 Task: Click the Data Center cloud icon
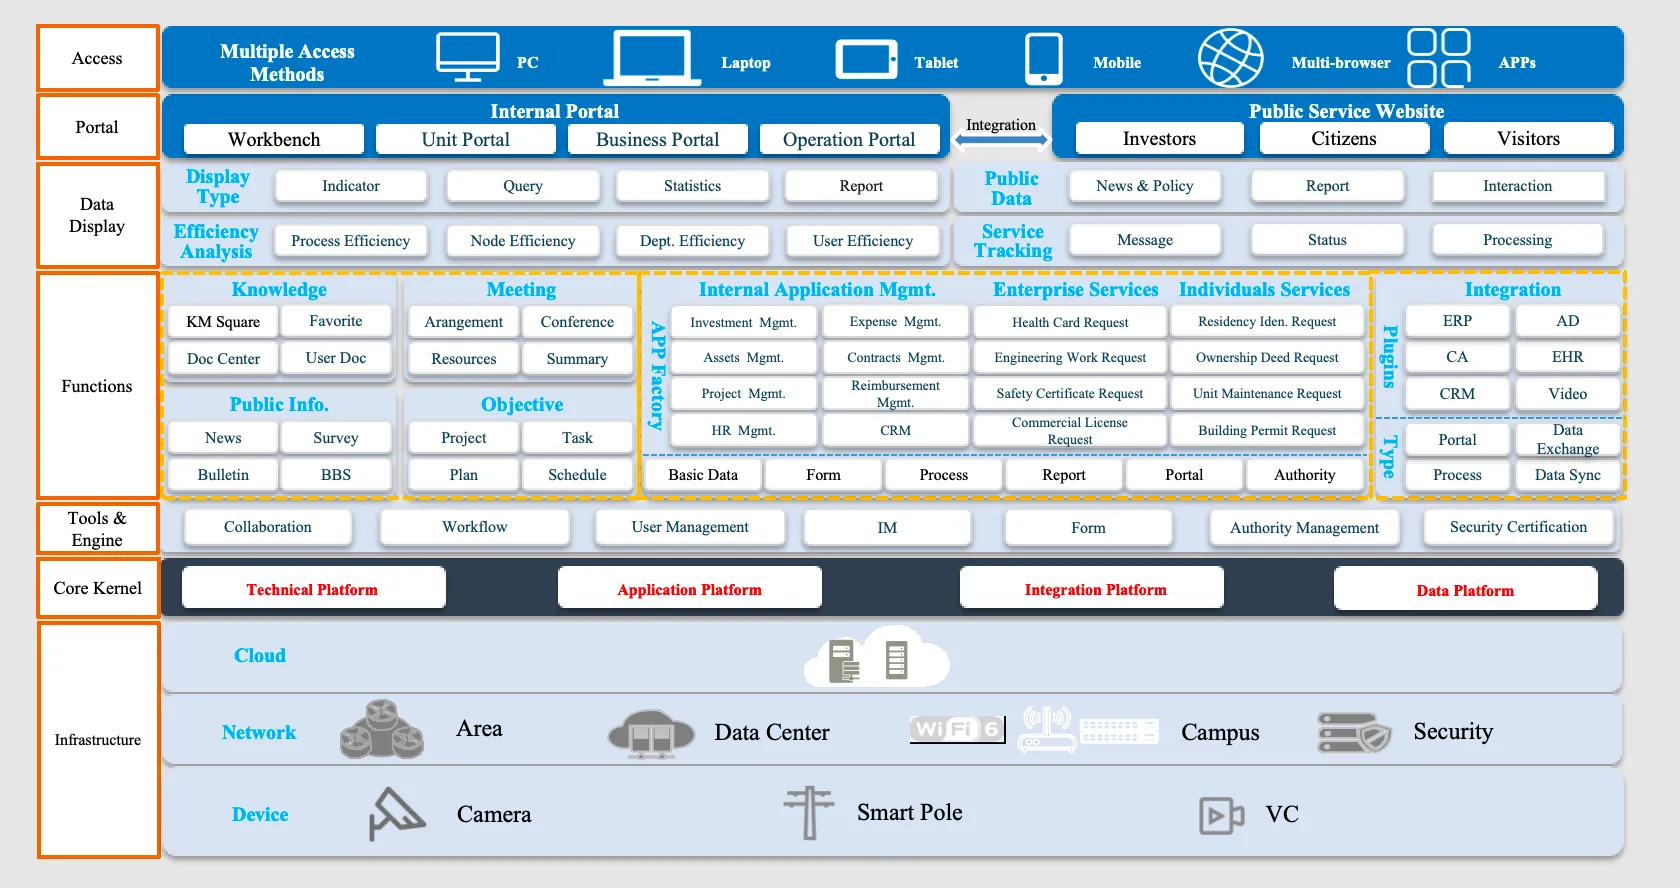[x=651, y=734]
